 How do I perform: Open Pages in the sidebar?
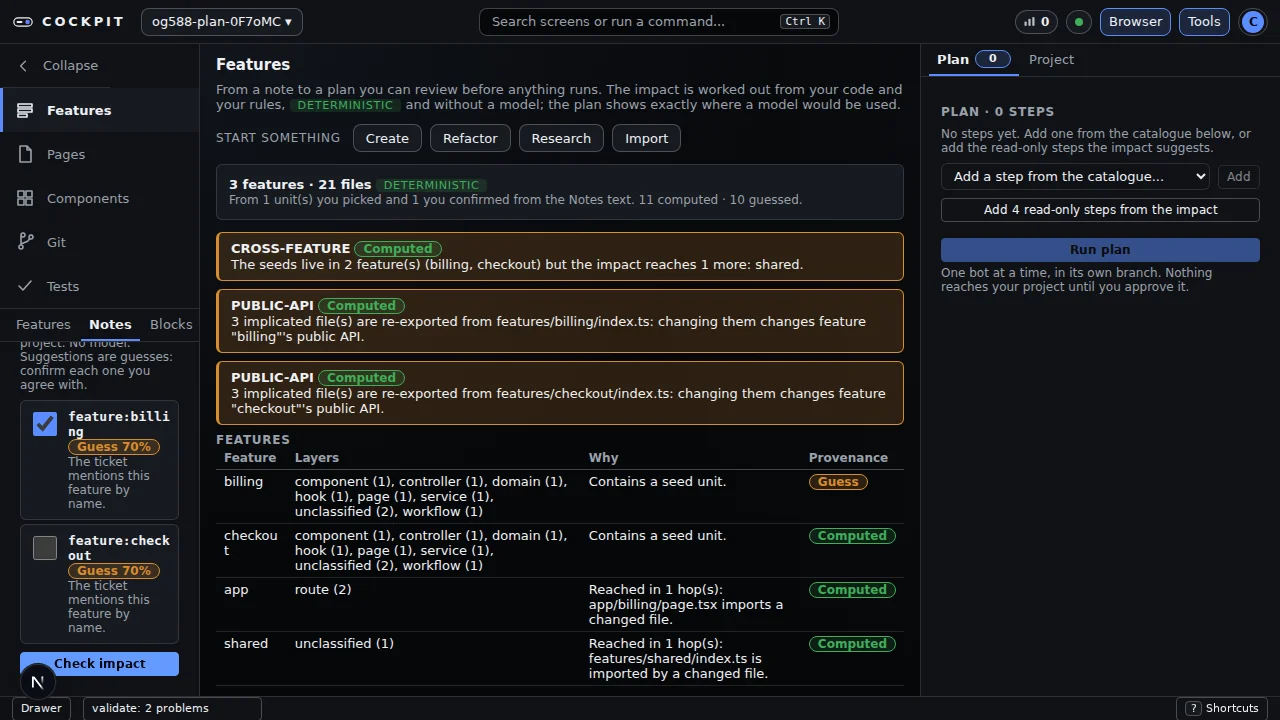click(100, 154)
